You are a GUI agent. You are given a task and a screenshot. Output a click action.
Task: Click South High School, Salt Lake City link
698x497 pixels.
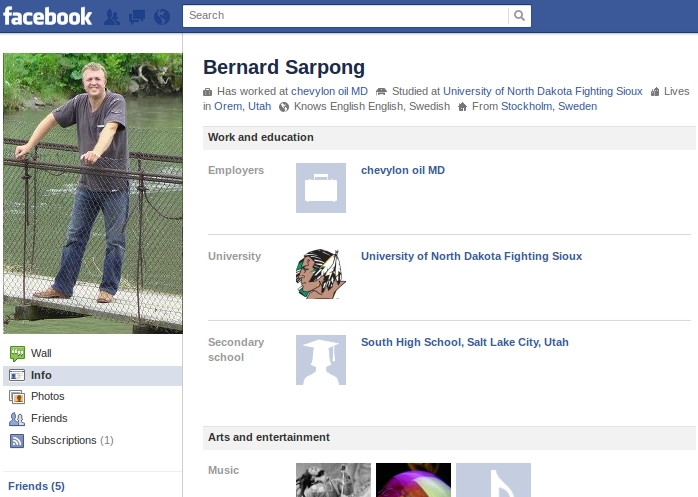pos(465,342)
